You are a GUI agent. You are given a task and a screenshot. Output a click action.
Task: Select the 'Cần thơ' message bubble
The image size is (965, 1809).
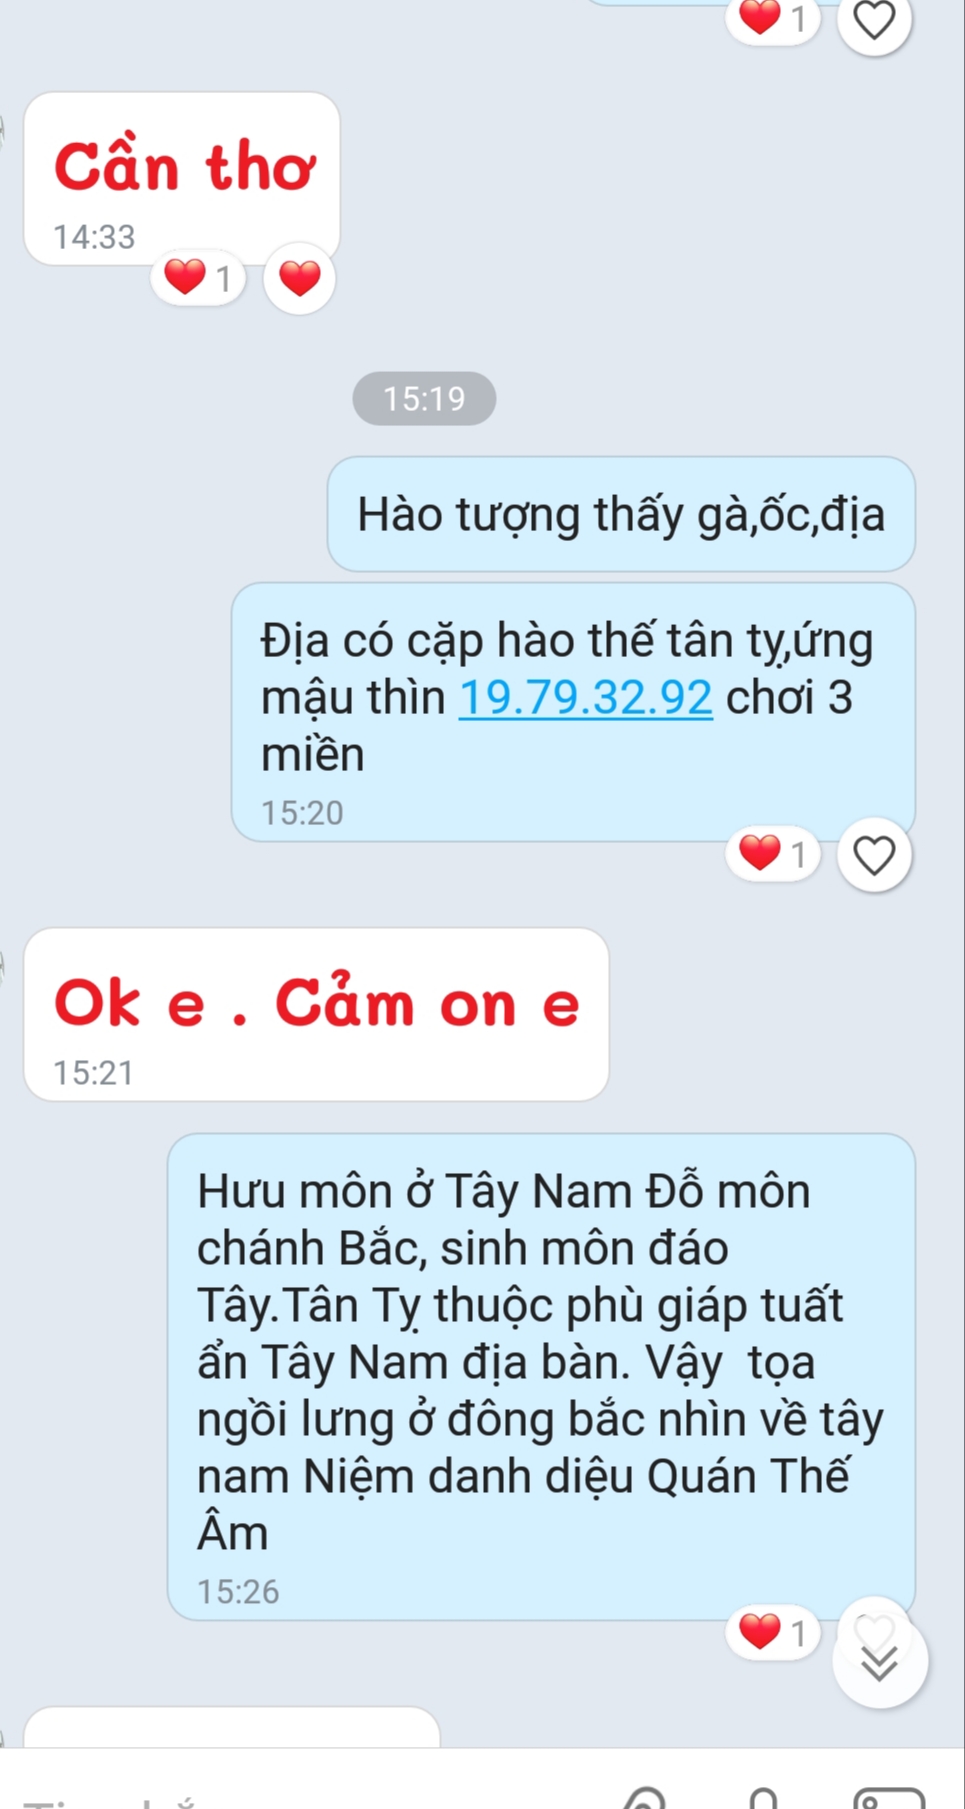182,179
